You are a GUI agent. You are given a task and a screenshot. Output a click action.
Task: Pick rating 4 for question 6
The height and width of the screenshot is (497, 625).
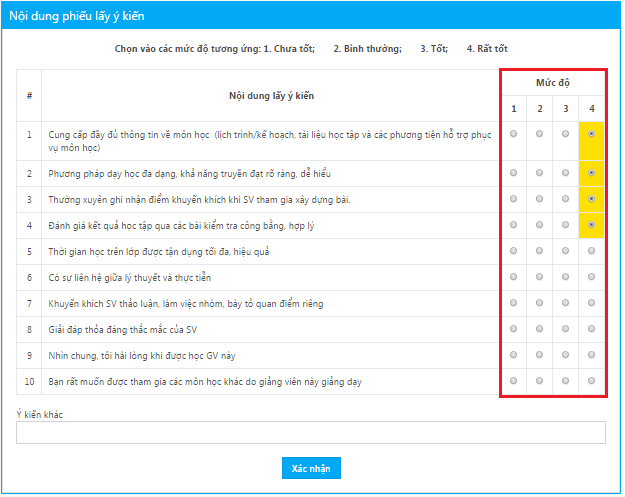tap(592, 277)
